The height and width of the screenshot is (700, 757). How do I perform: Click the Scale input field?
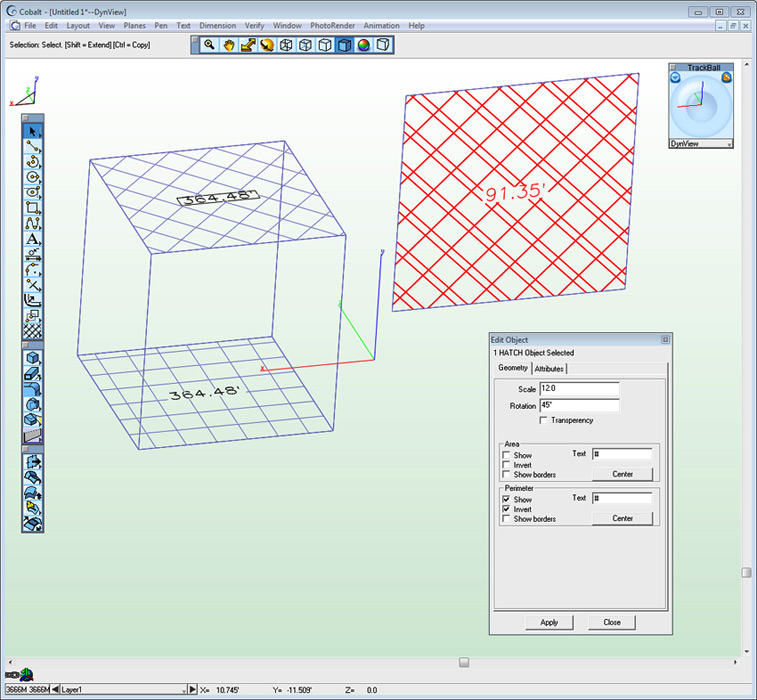tap(579, 388)
